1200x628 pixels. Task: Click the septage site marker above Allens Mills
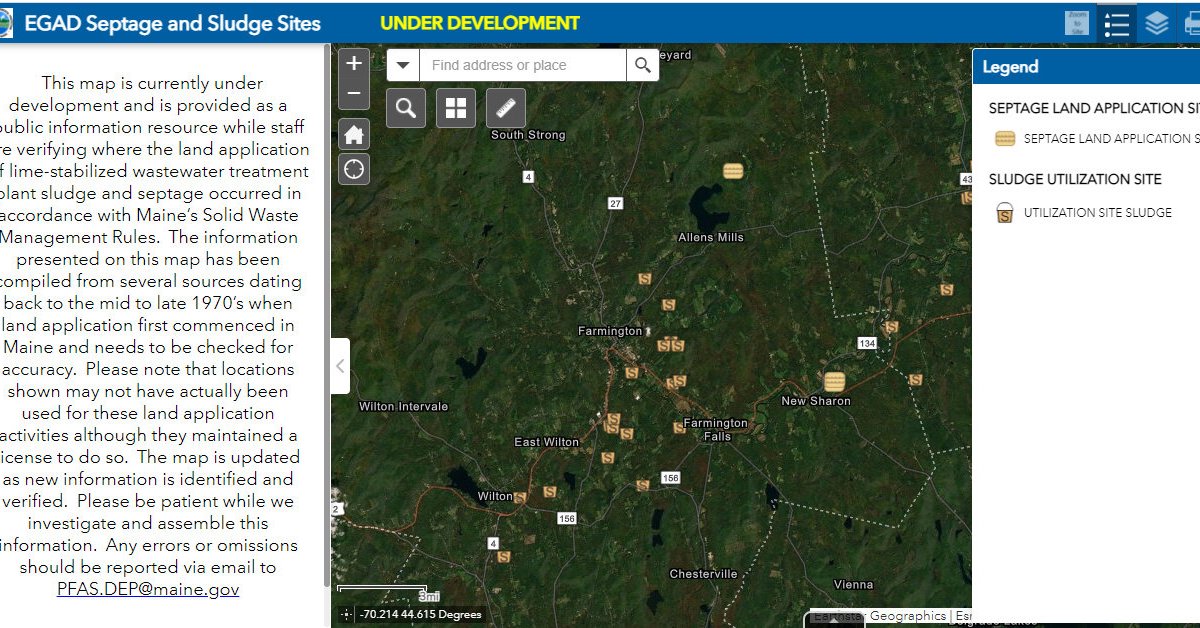(733, 170)
